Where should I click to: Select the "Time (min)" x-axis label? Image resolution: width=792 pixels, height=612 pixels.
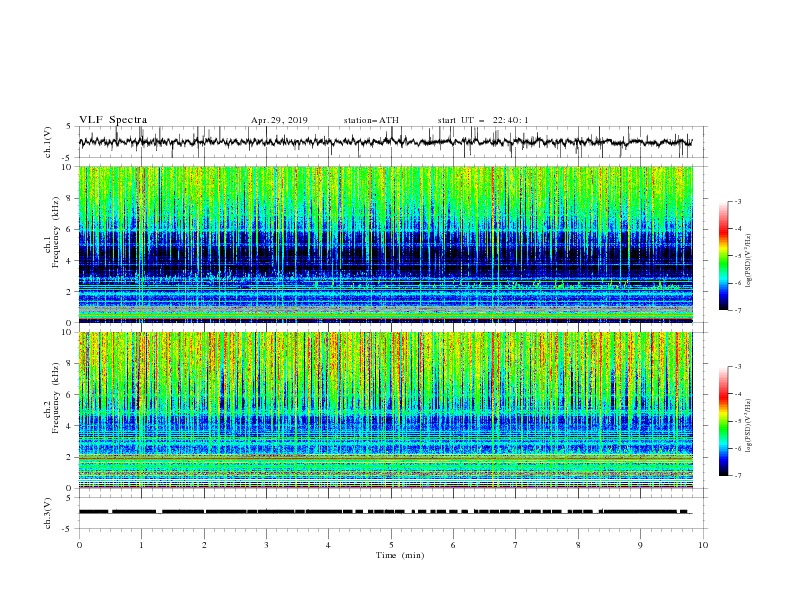(x=400, y=555)
